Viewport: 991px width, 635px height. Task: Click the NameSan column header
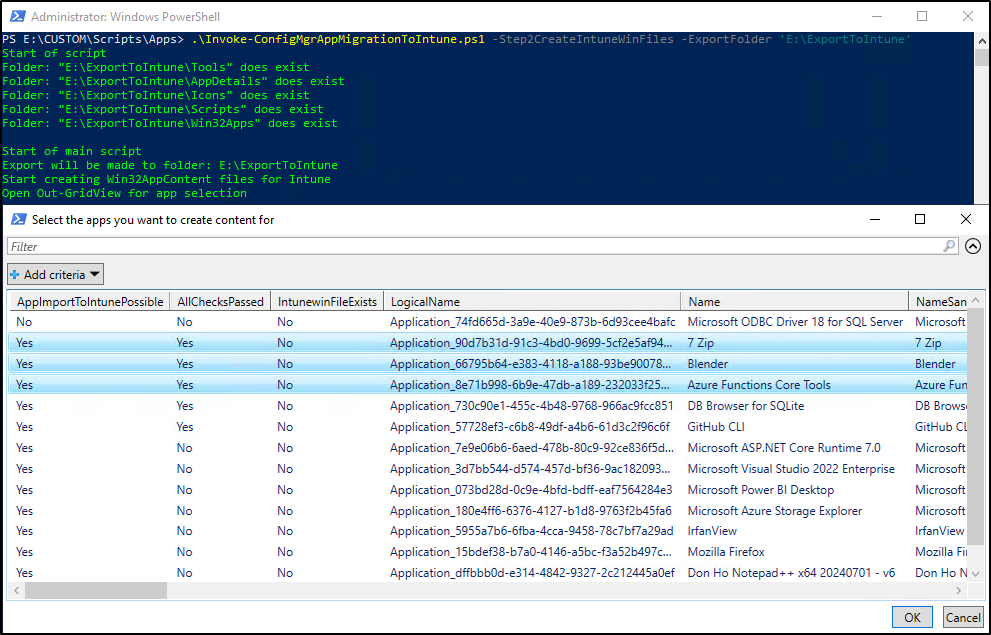point(938,301)
